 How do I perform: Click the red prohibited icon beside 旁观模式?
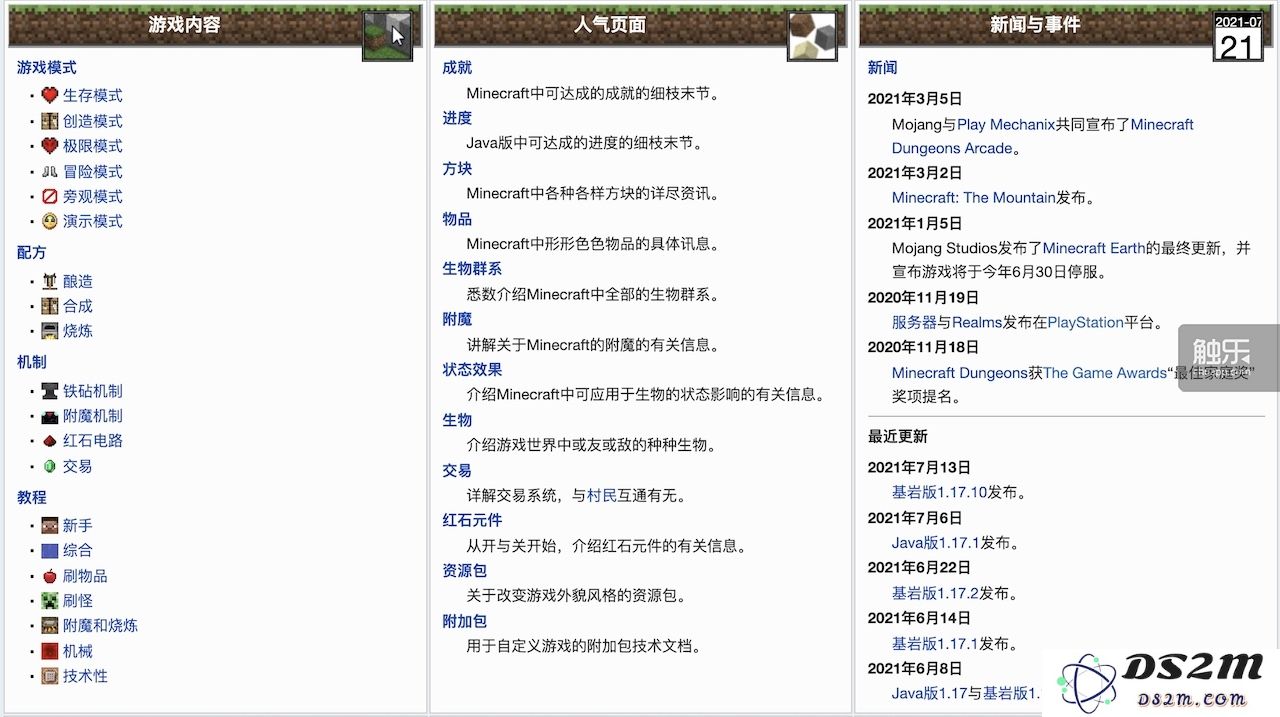tap(50, 197)
